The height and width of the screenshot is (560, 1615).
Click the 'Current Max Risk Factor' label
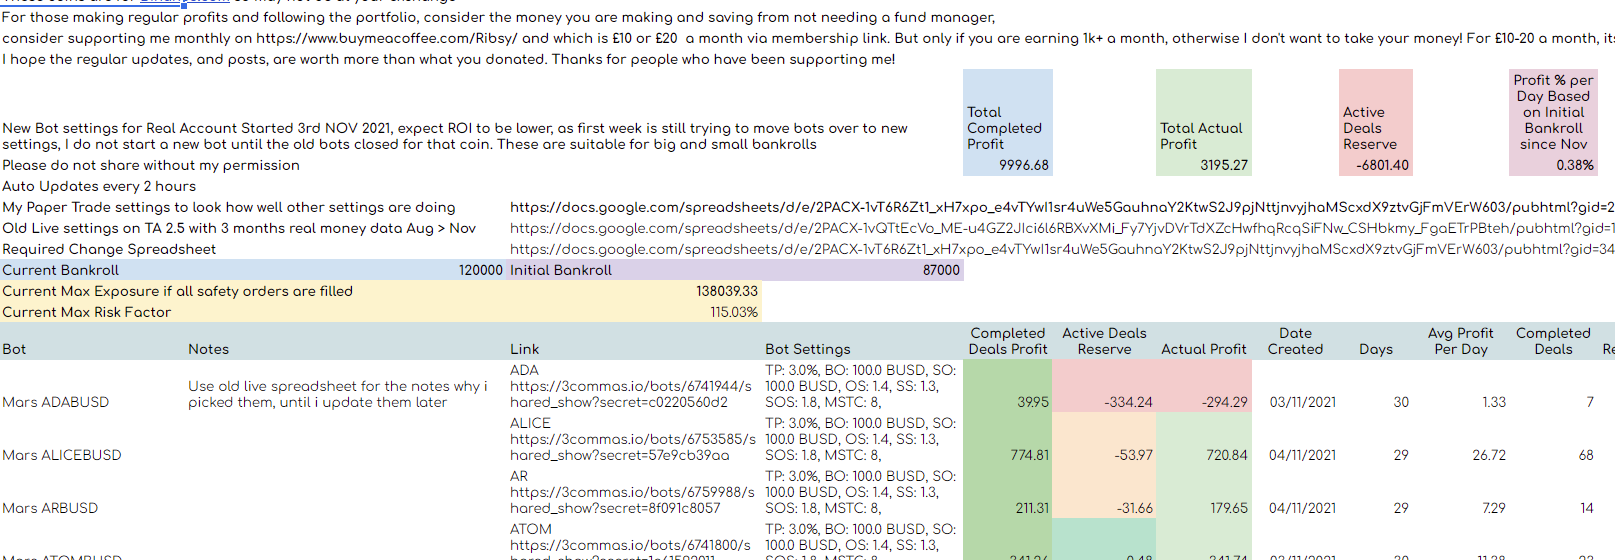[86, 312]
